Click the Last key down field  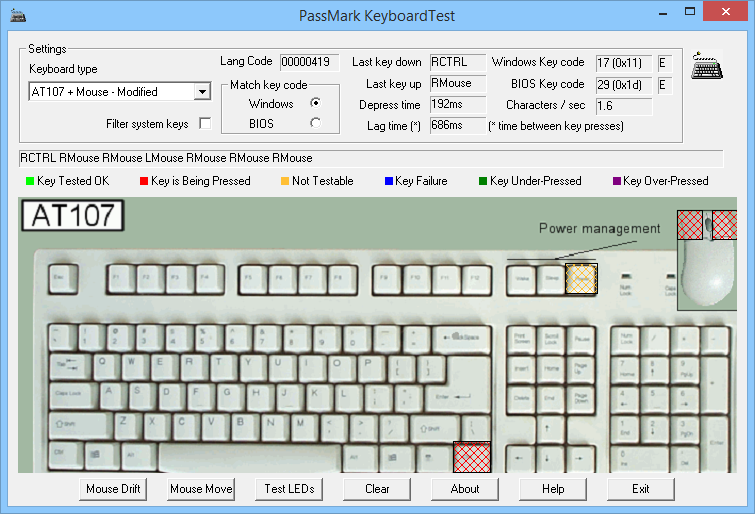(457, 62)
